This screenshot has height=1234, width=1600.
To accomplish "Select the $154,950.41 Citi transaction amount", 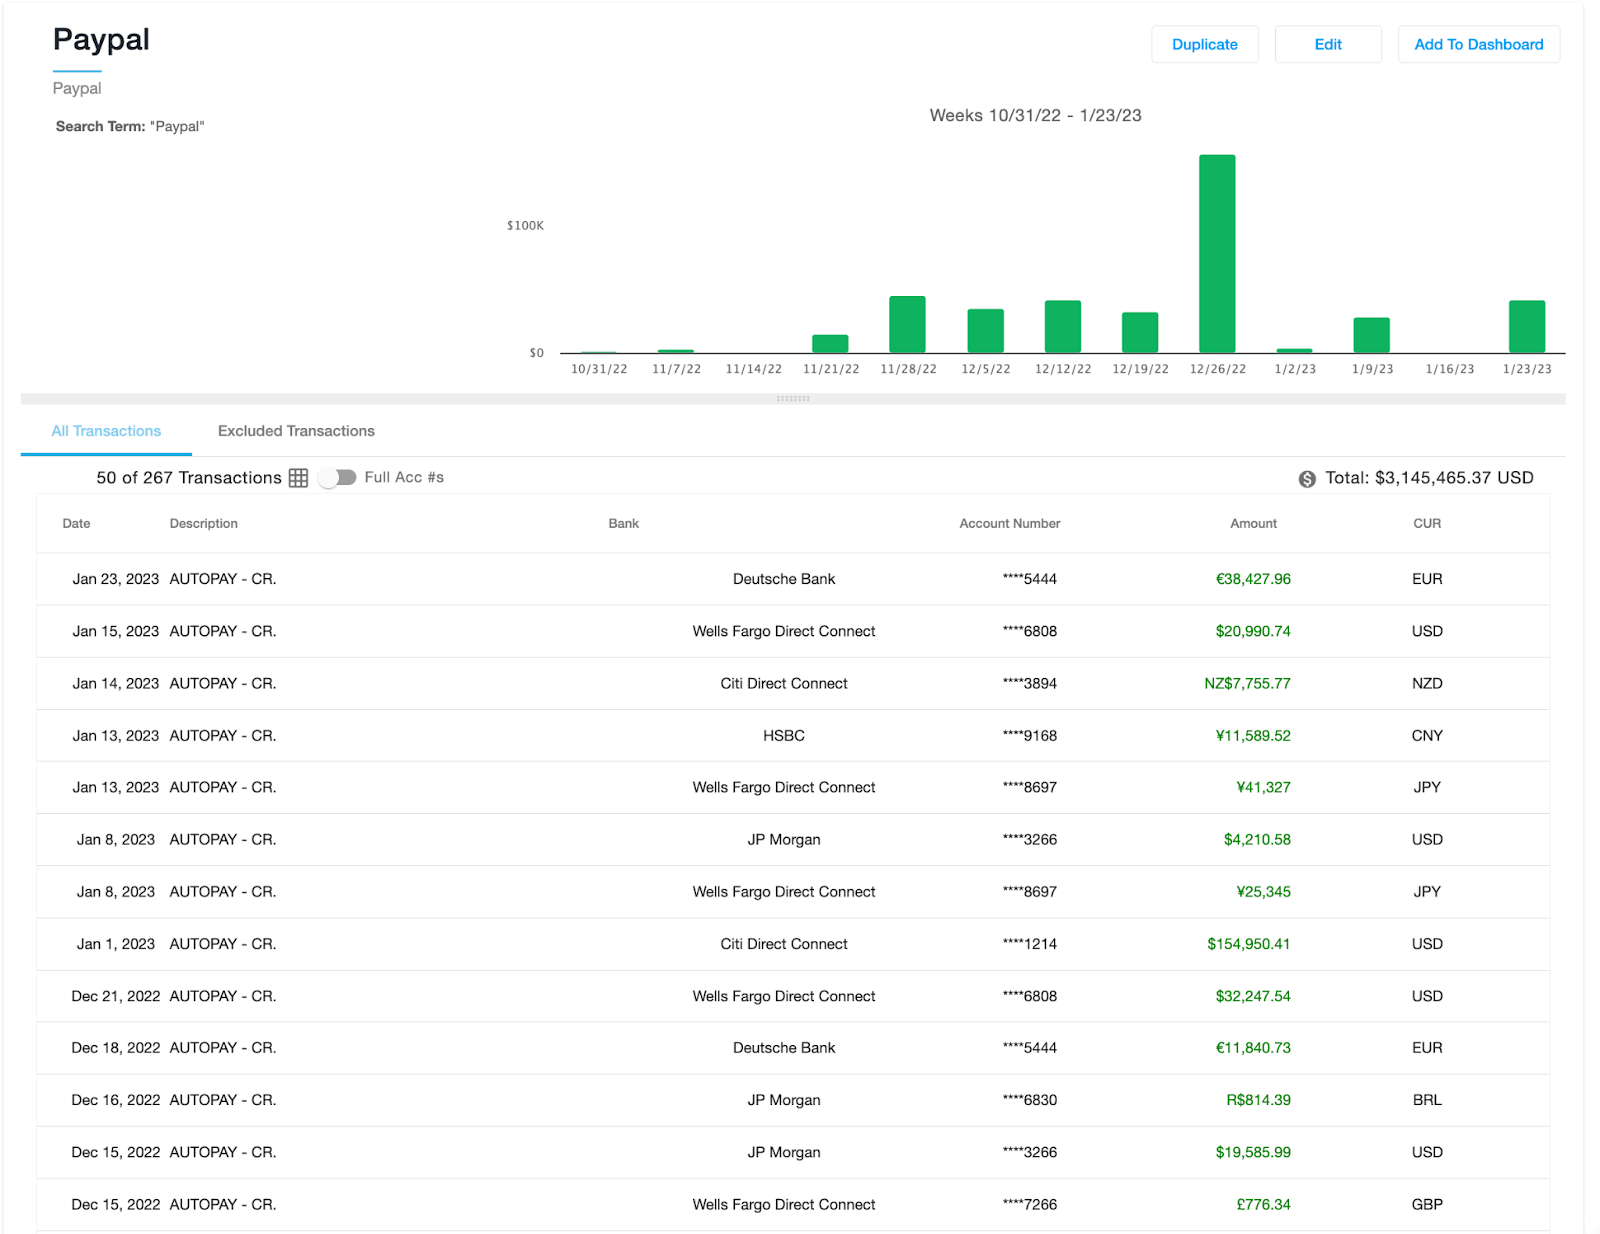I will pos(1248,944).
